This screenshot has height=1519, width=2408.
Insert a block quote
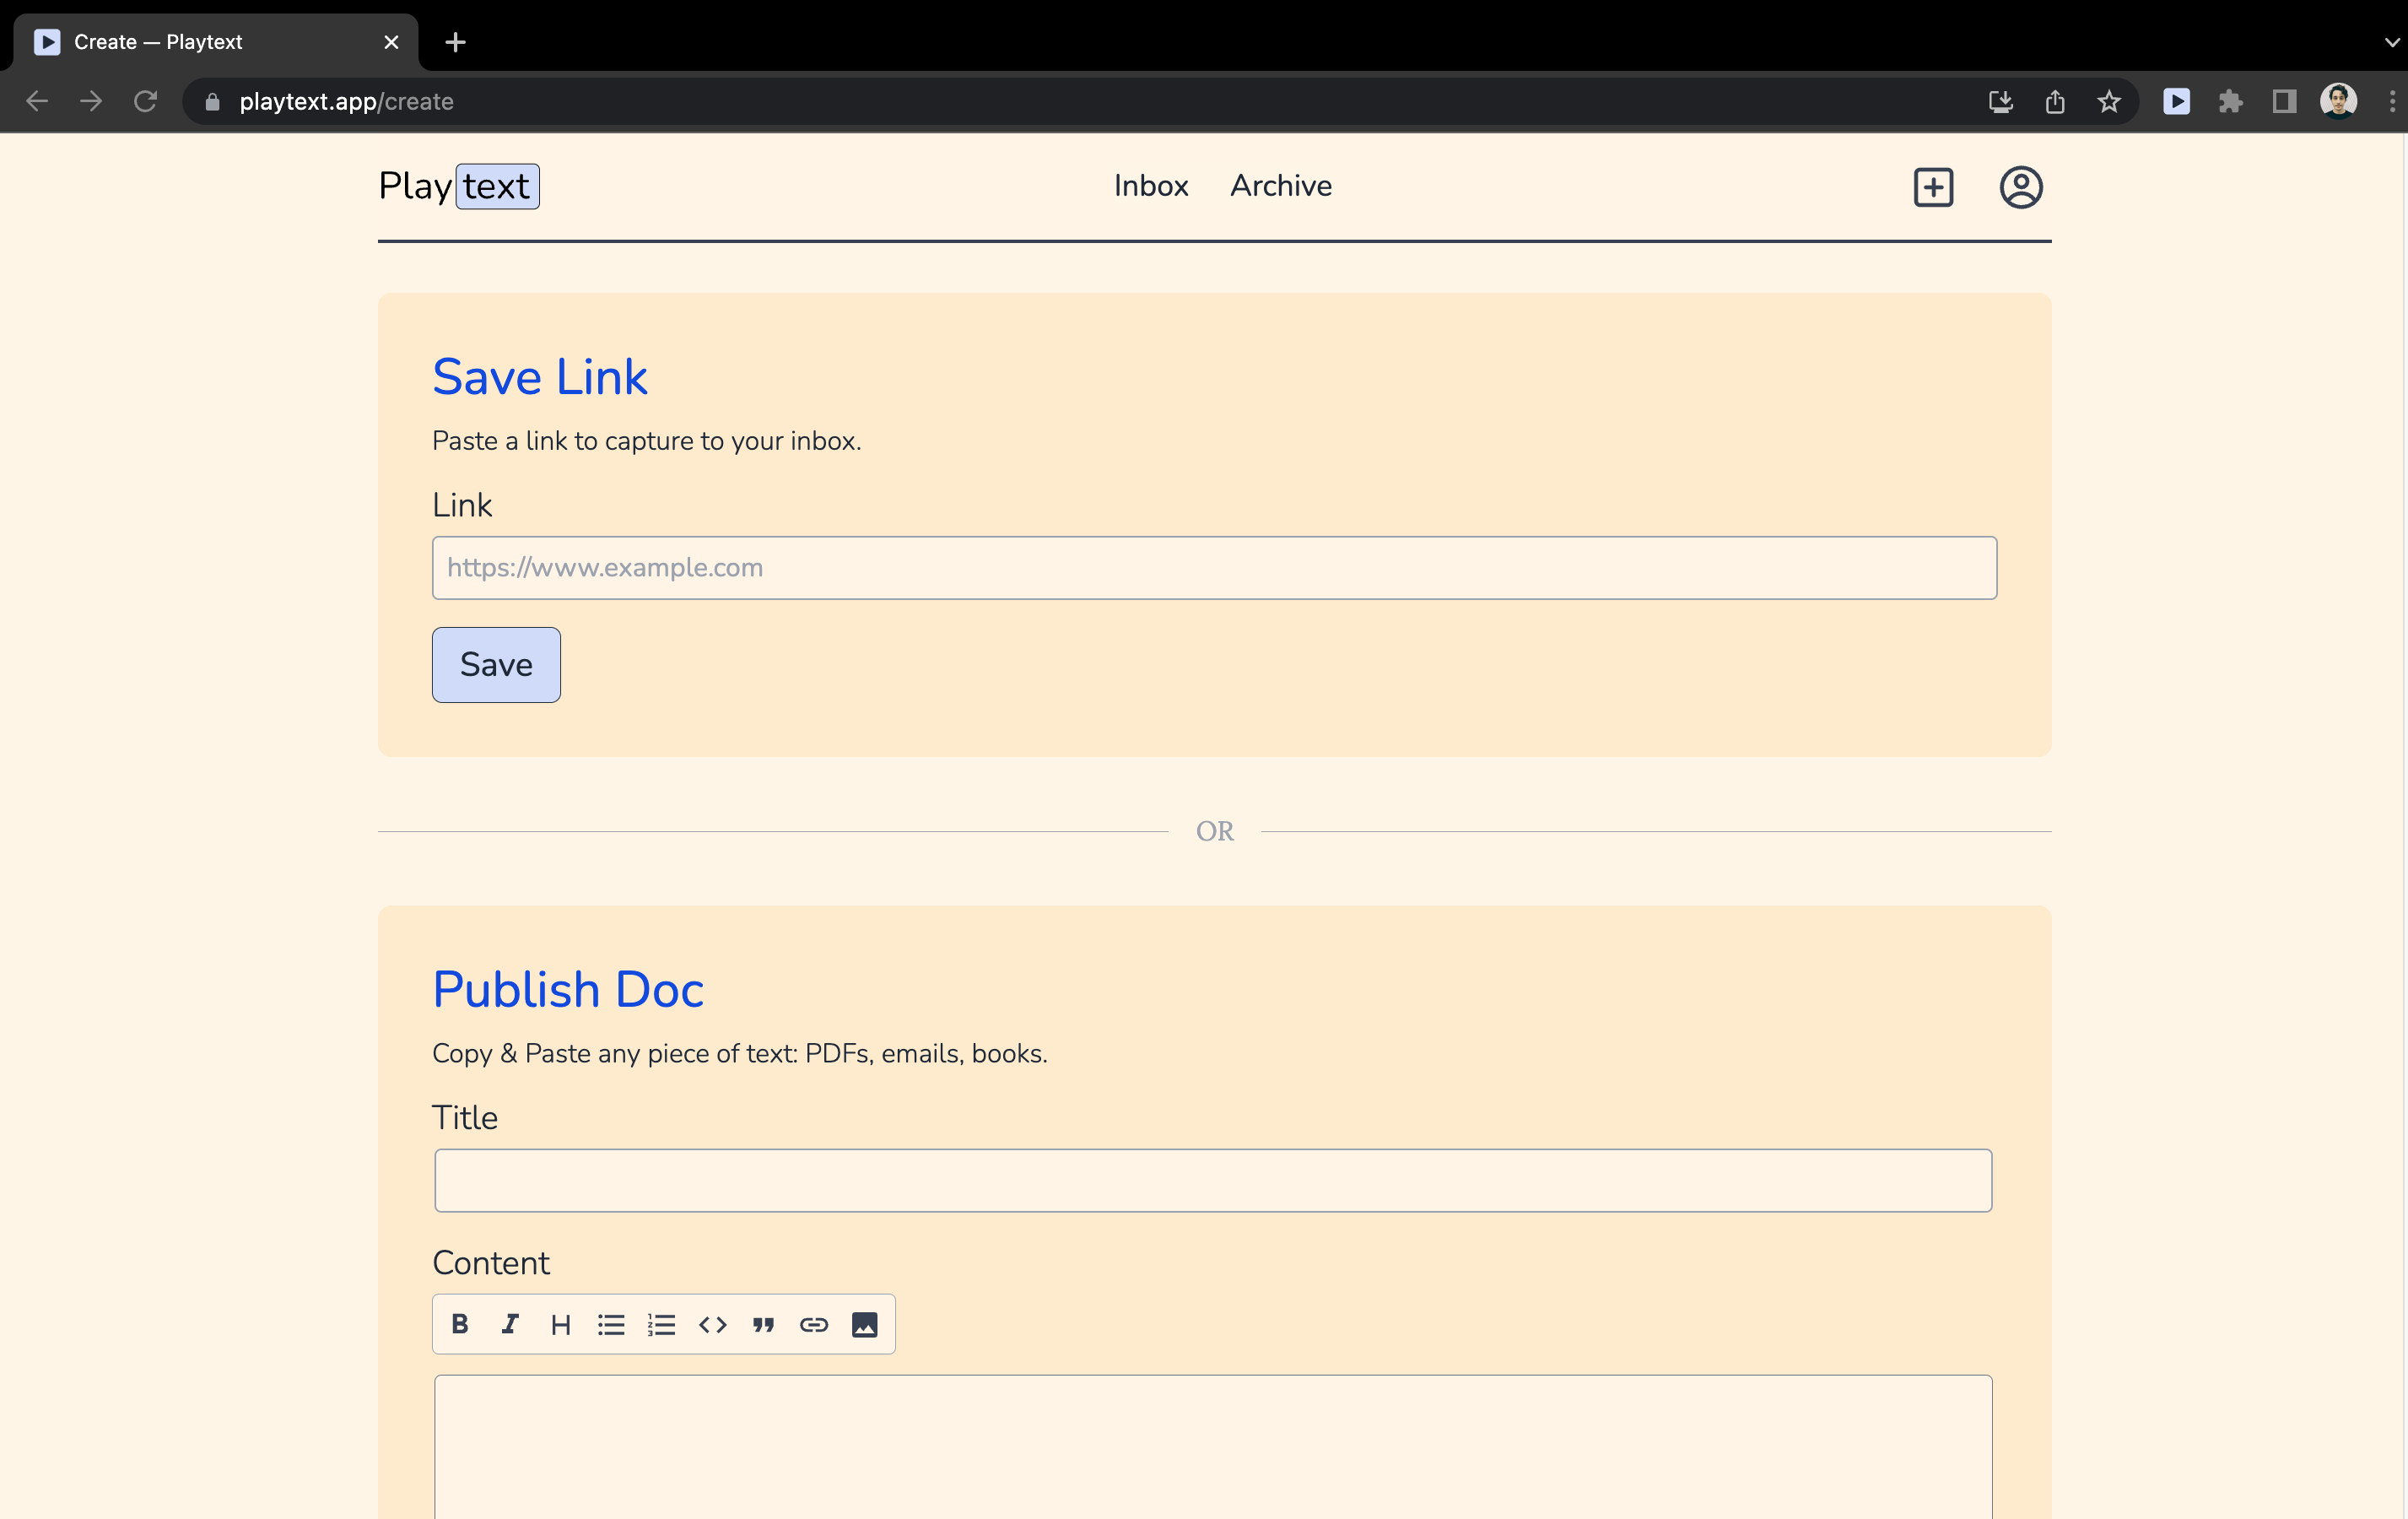tap(764, 1324)
